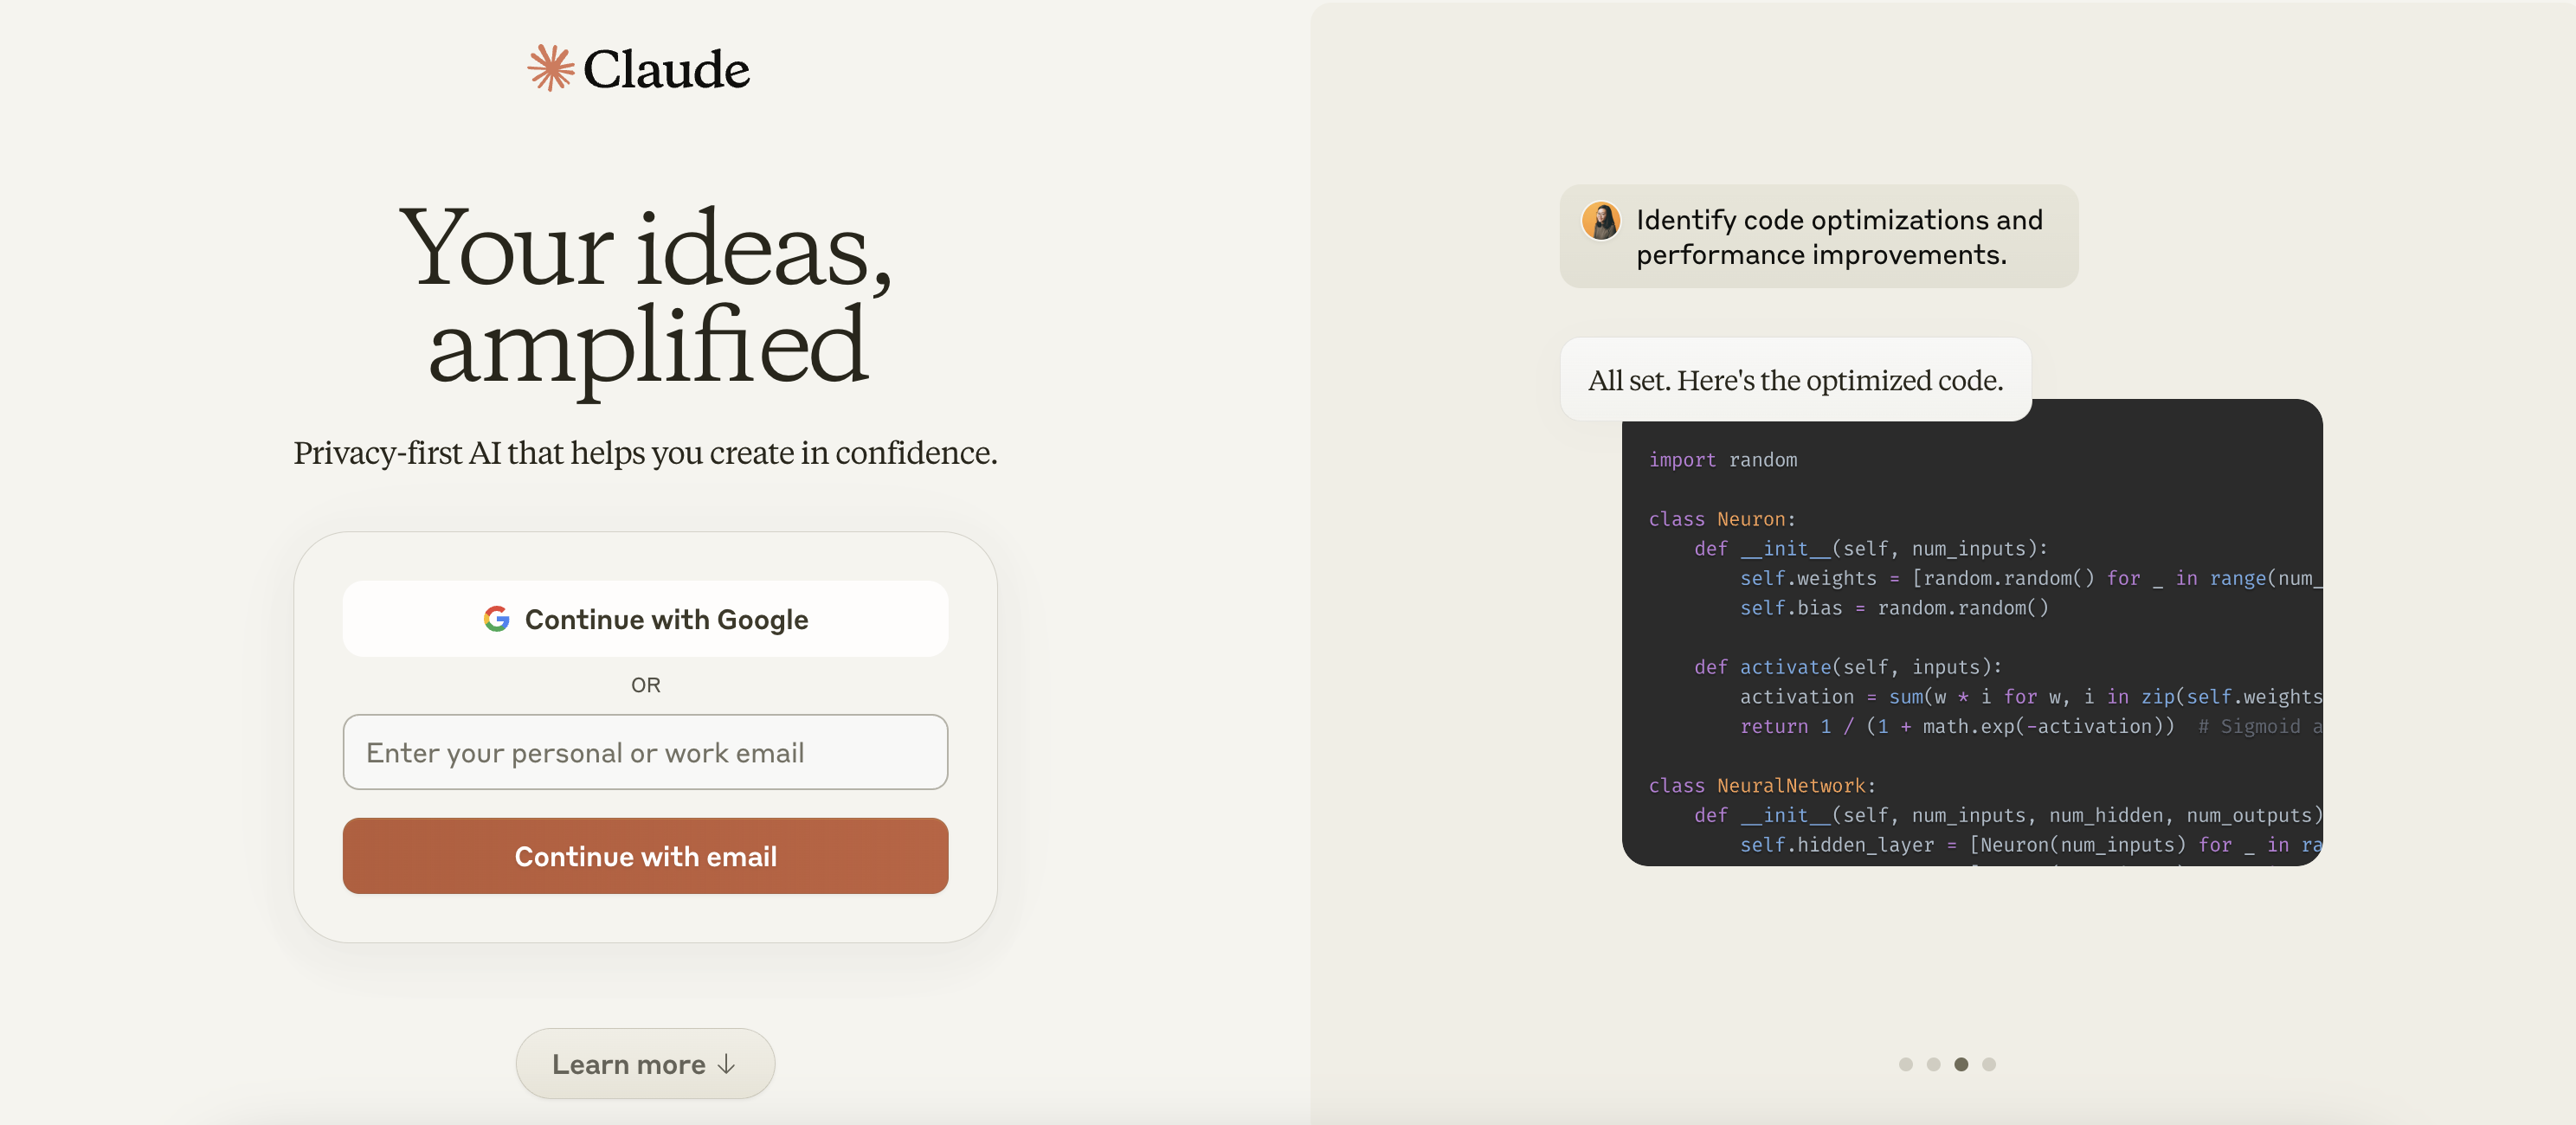Click 'Identify code optimizations' prompt bubble
Viewport: 2576px width, 1125px height.
[1819, 236]
